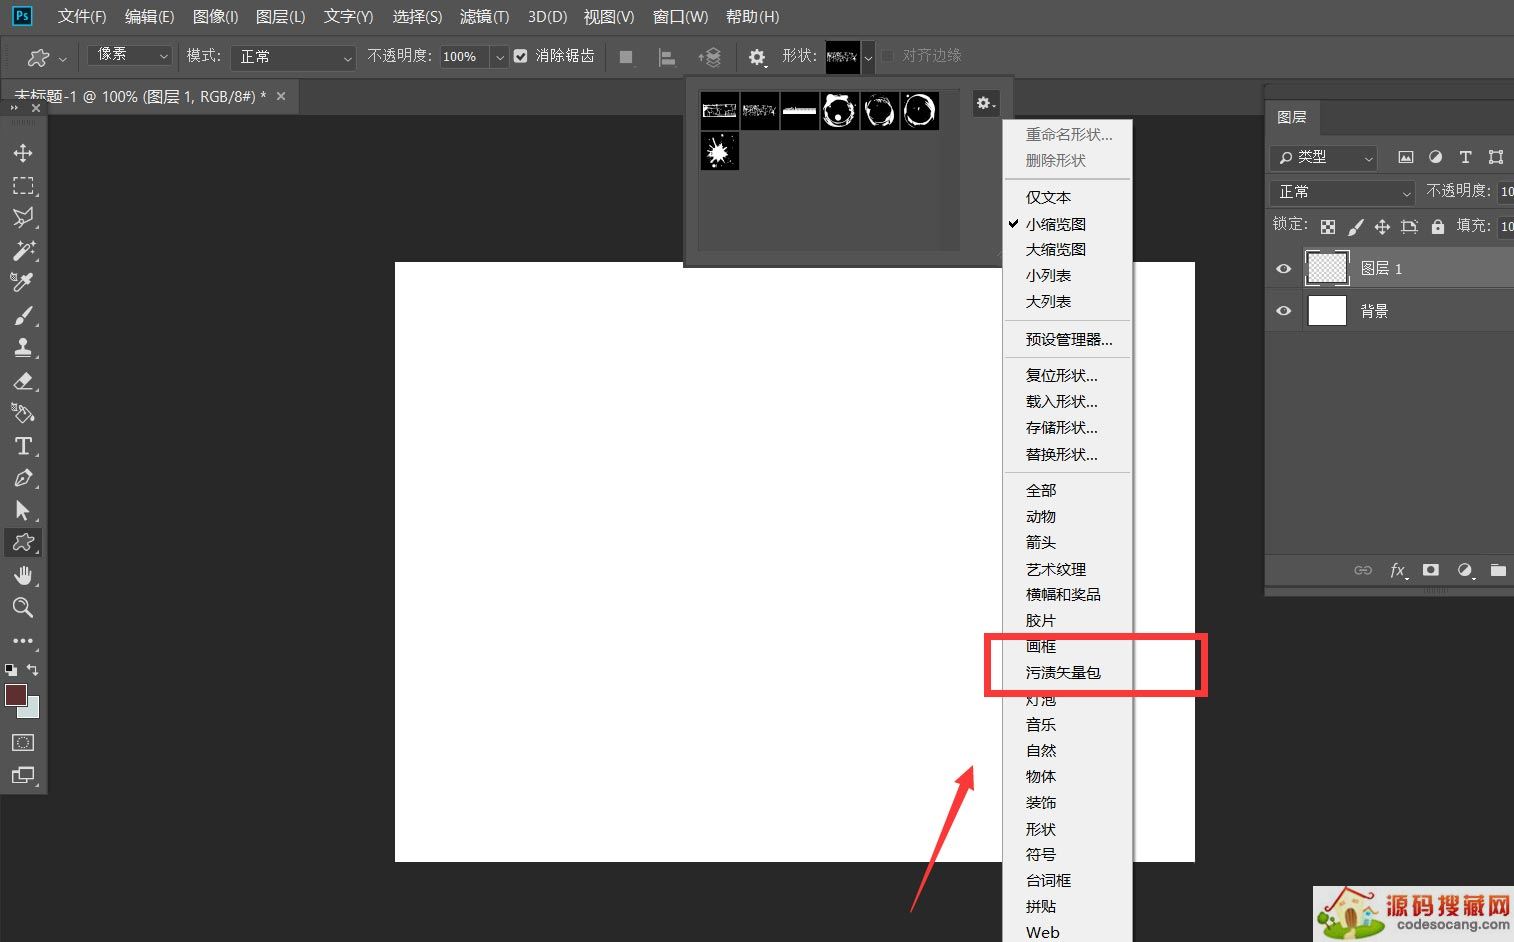
Task: Hide the 背景 layer visibility
Action: pyautogui.click(x=1283, y=310)
